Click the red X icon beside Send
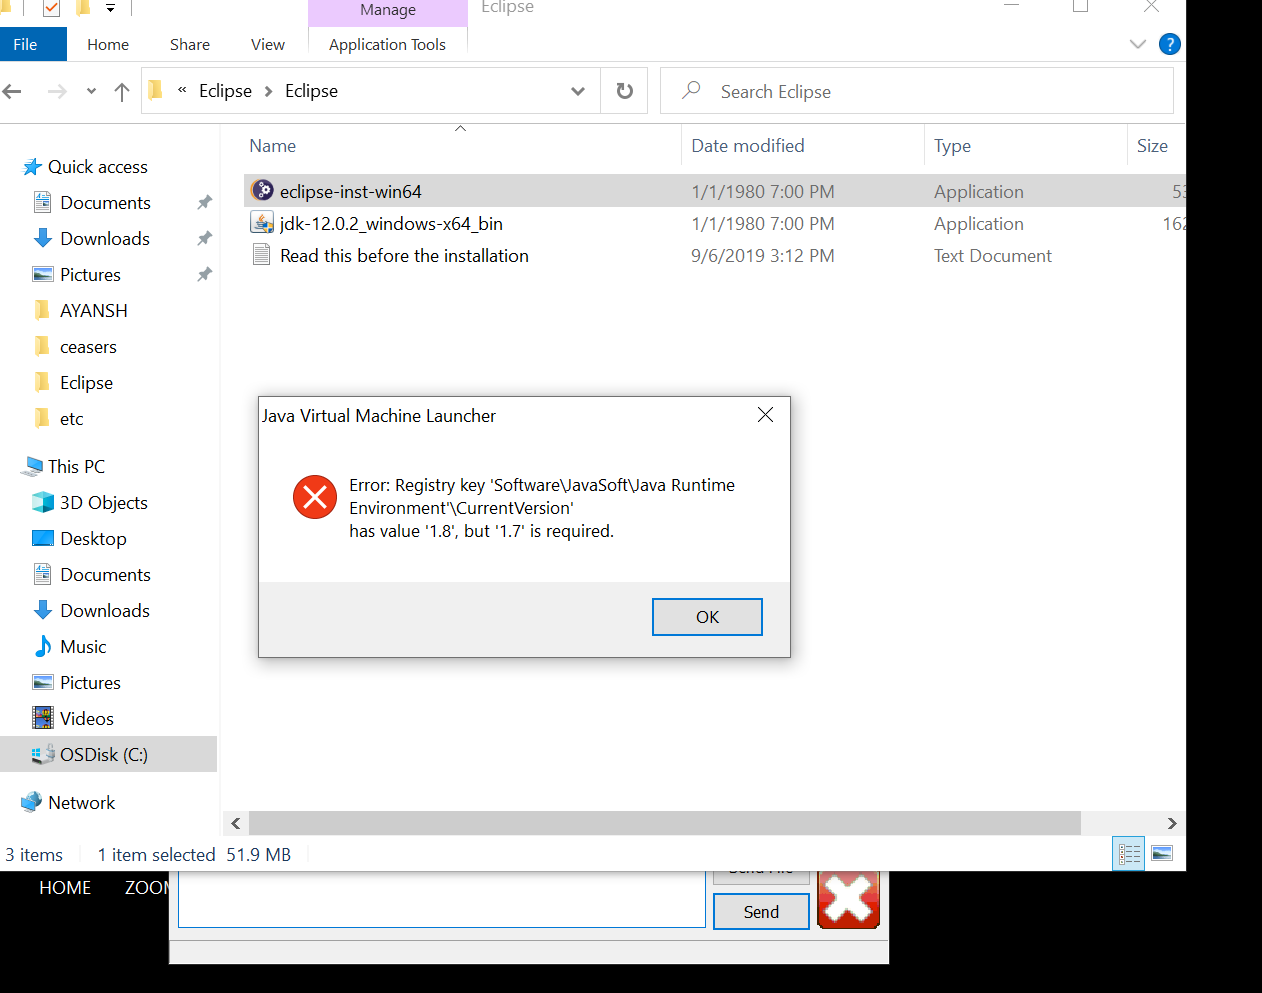Viewport: 1262px width, 993px height. pyautogui.click(x=848, y=899)
